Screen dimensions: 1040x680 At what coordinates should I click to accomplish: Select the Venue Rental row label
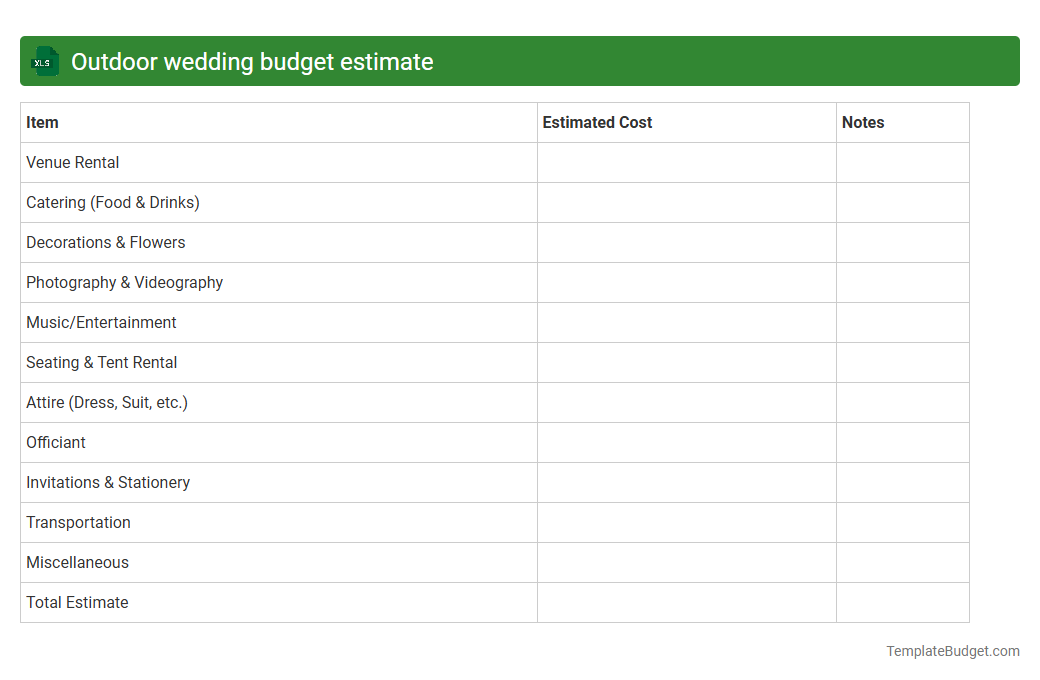[72, 162]
